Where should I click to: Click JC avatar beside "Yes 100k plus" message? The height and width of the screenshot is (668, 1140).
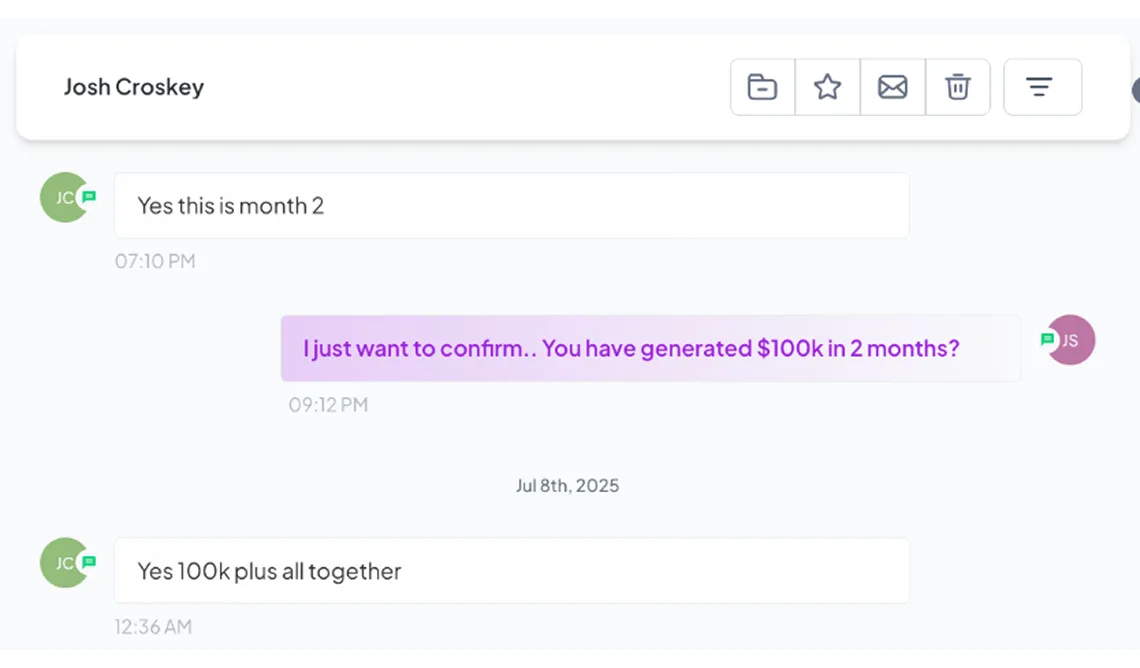pyautogui.click(x=62, y=564)
